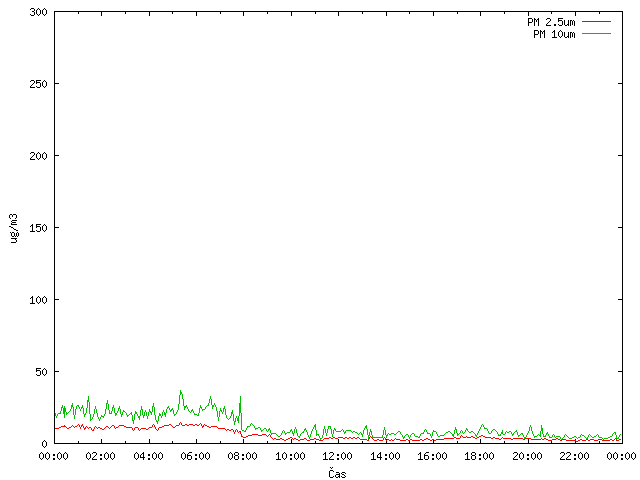Click the y-axis value 300
640x480 pixels.
[38, 12]
